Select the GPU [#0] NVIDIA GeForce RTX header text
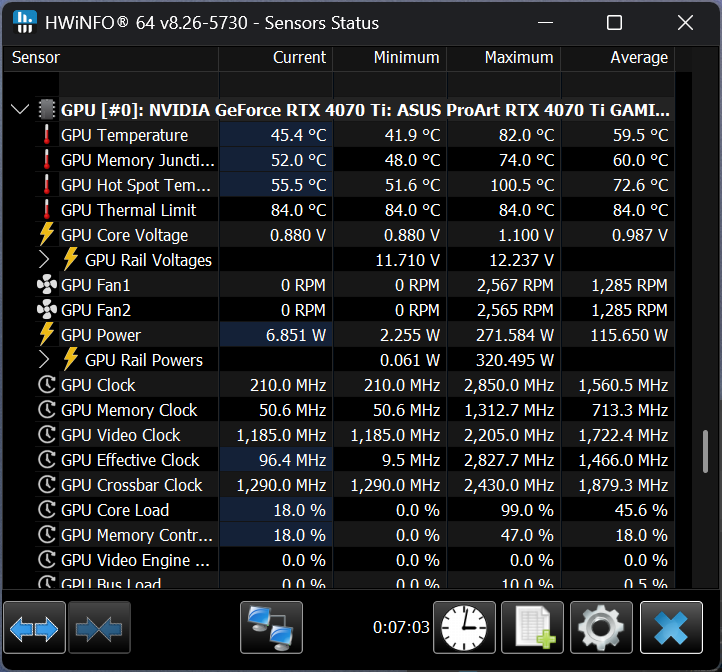This screenshot has height=672, width=722. pyautogui.click(x=365, y=110)
